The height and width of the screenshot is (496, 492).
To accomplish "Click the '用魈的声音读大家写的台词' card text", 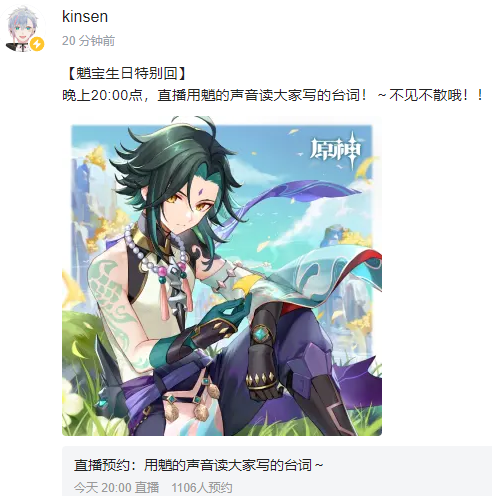I will [228, 465].
